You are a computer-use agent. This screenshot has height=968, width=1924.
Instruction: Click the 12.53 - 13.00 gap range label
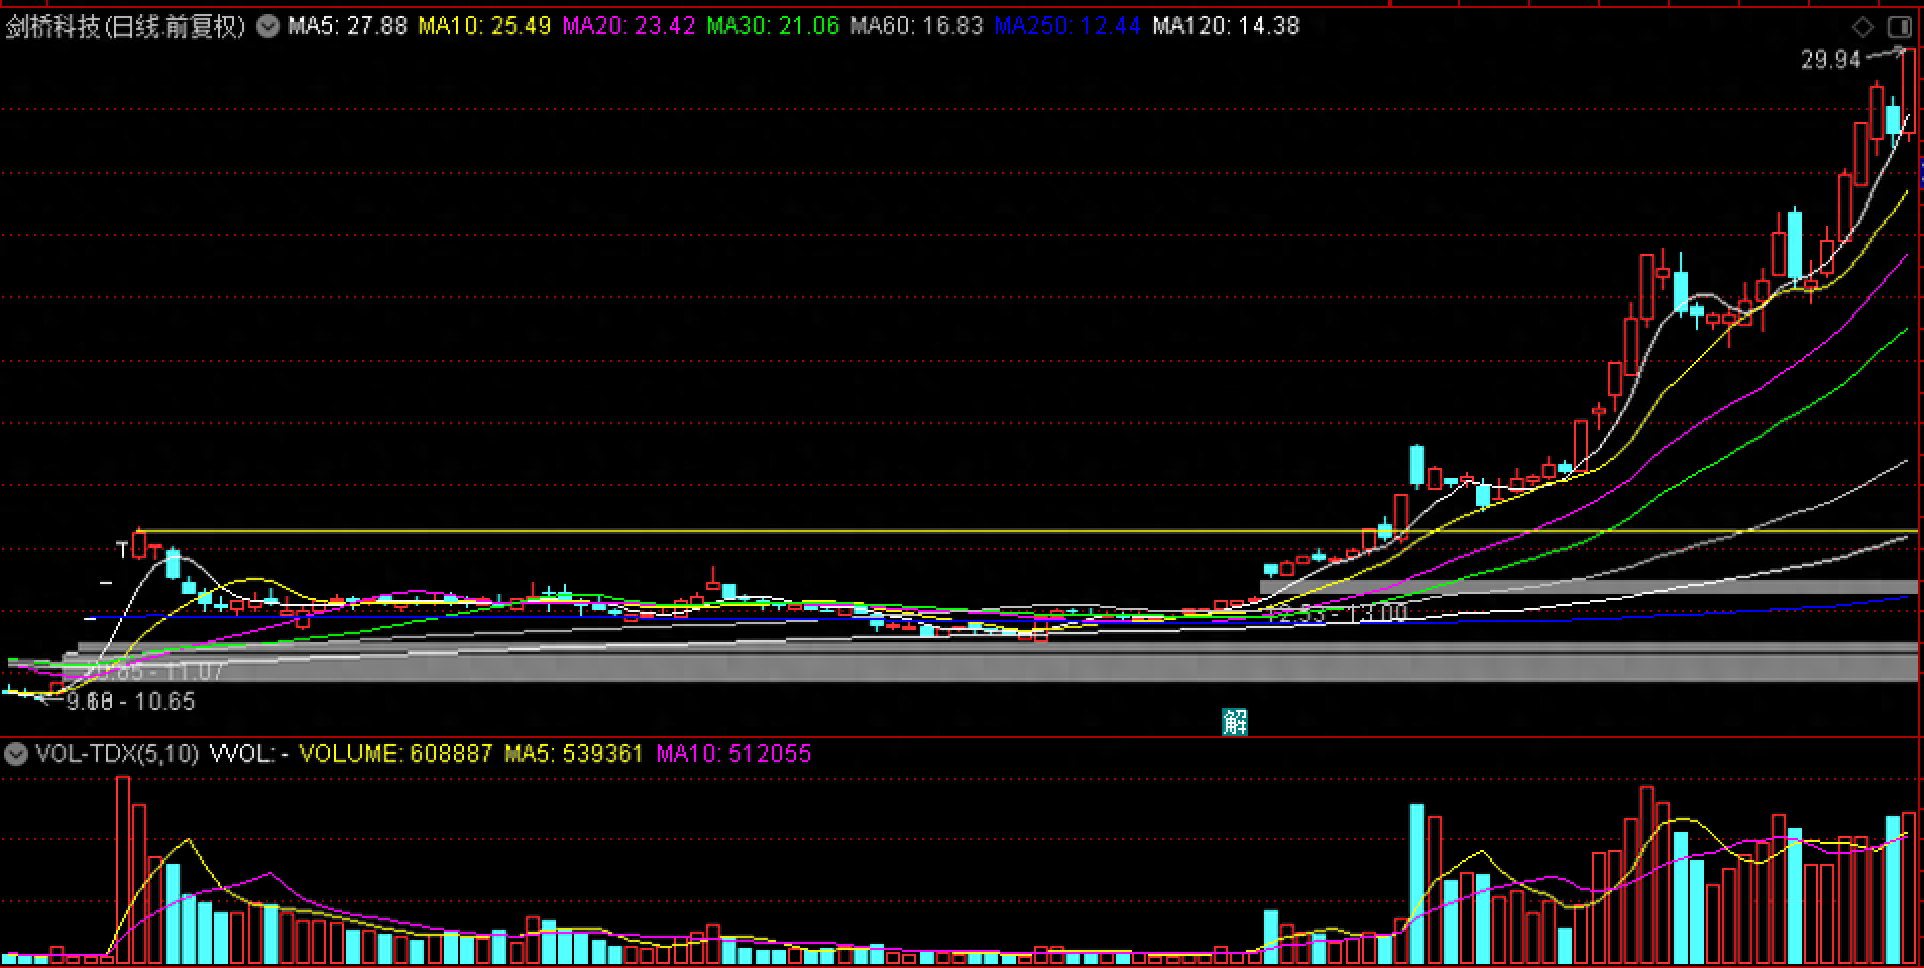tap(1336, 613)
